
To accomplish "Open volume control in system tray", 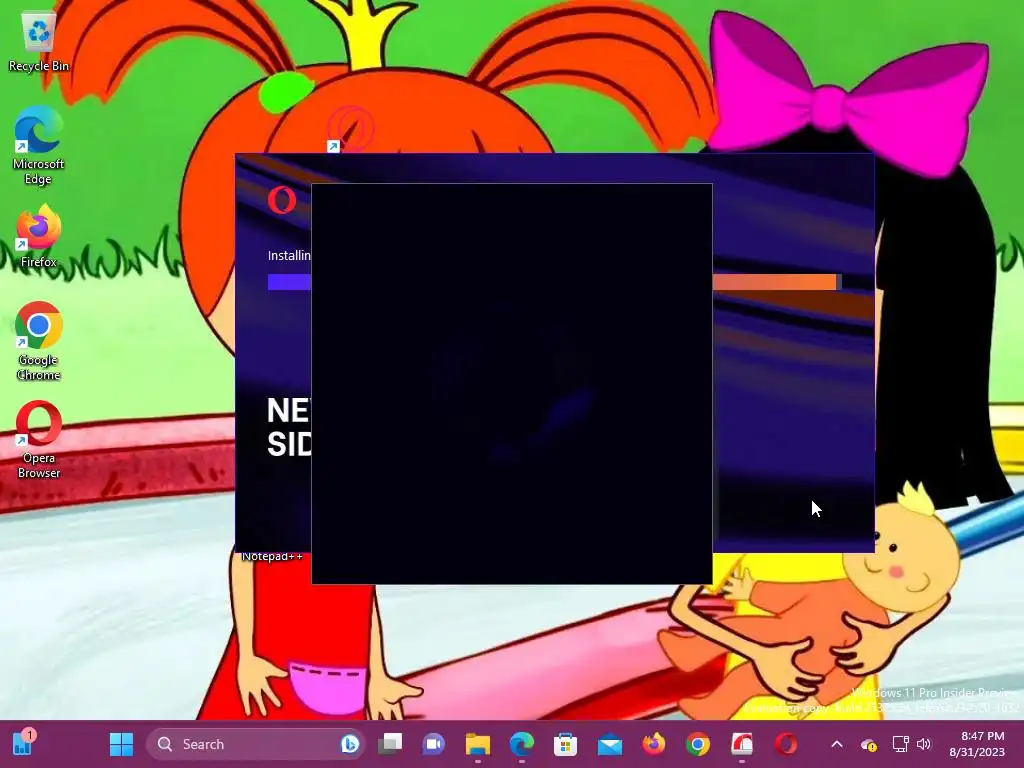I will [x=923, y=744].
